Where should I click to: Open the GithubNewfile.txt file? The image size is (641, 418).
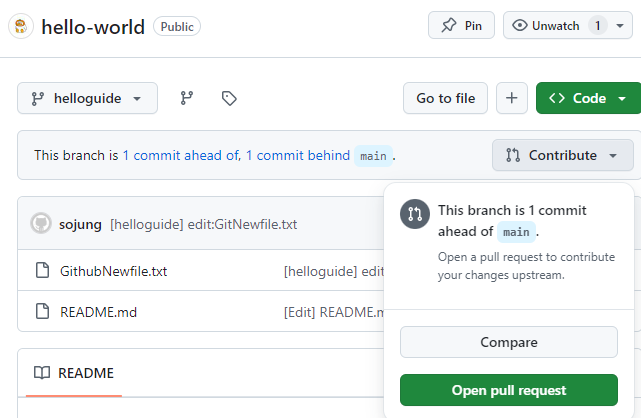pyautogui.click(x=113, y=271)
